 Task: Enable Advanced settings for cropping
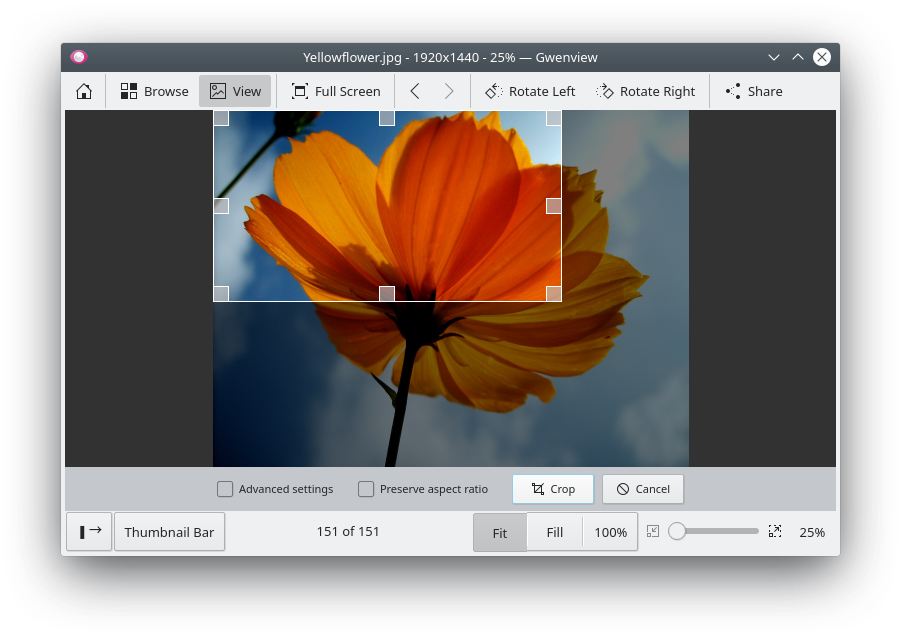(x=225, y=489)
